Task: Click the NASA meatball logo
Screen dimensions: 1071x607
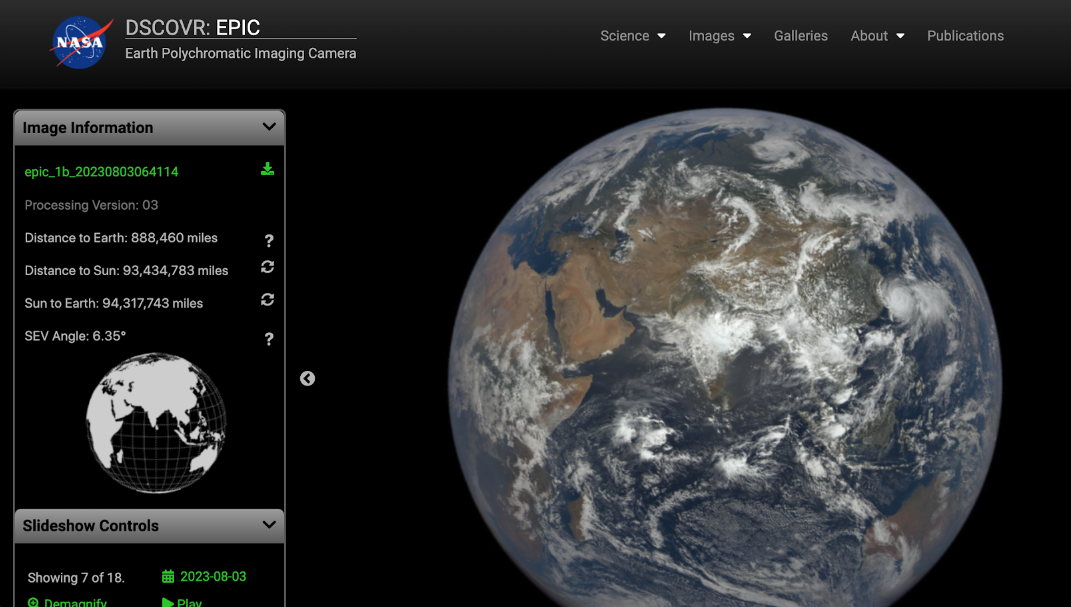Action: pyautogui.click(x=79, y=42)
